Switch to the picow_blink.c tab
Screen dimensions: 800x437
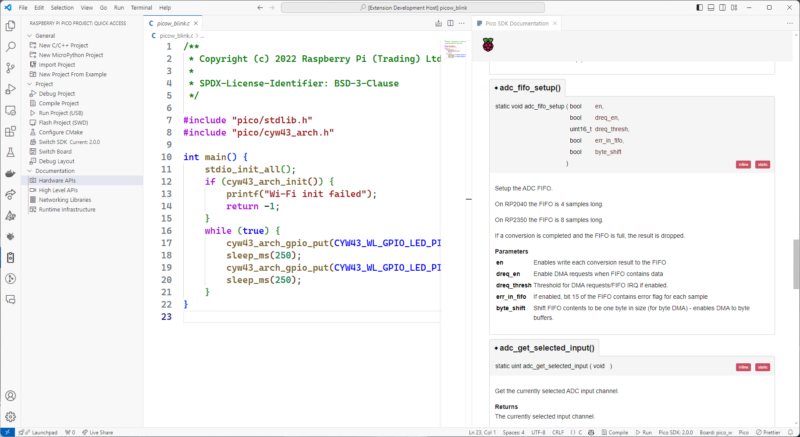pos(174,23)
